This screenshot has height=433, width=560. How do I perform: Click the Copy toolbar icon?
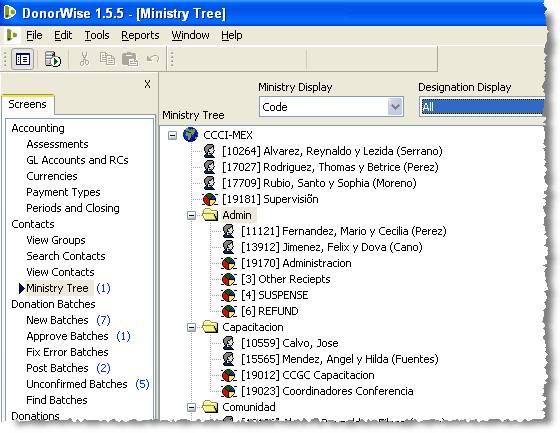coord(107,59)
